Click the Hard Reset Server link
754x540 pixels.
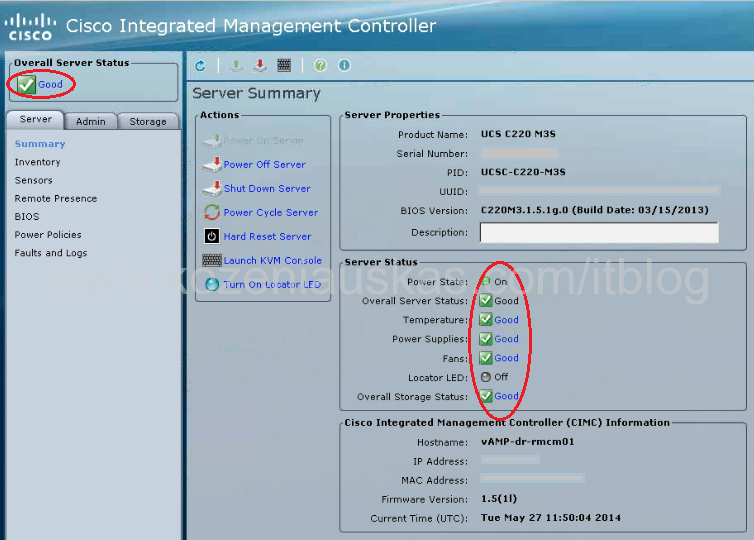tap(267, 237)
